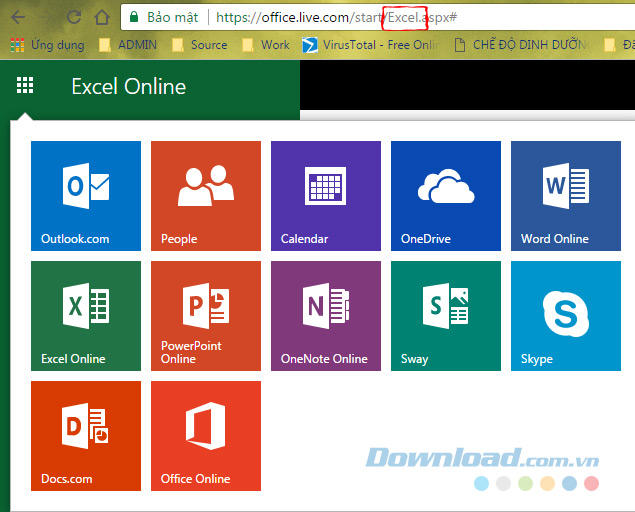The width and height of the screenshot is (635, 512).
Task: Reload the page with refresh button
Action: (x=74, y=17)
